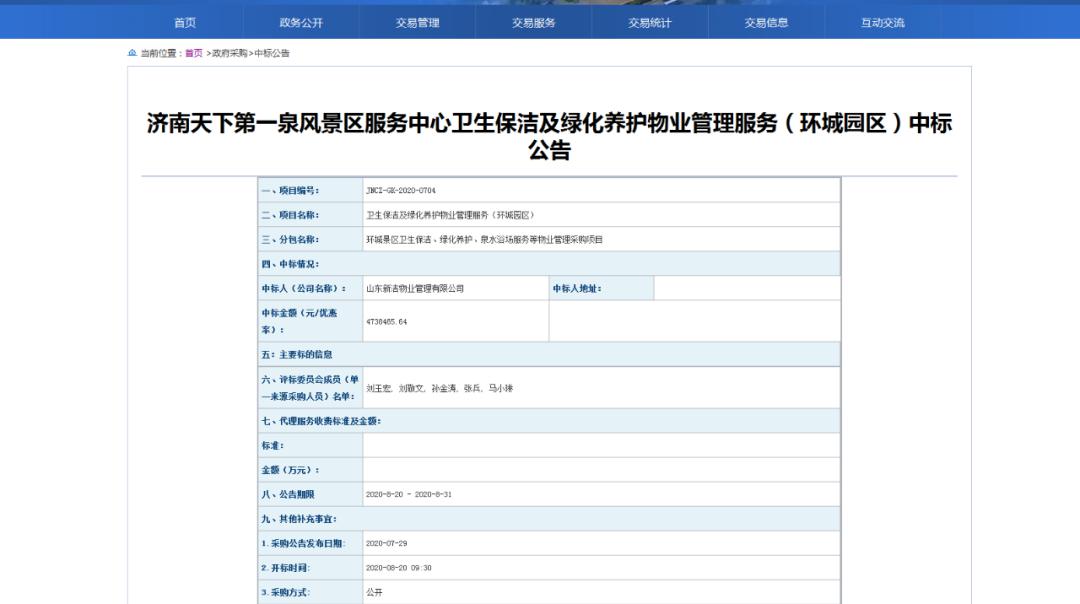
Task: Click the home icon beside 当前位置
Action: (132, 53)
